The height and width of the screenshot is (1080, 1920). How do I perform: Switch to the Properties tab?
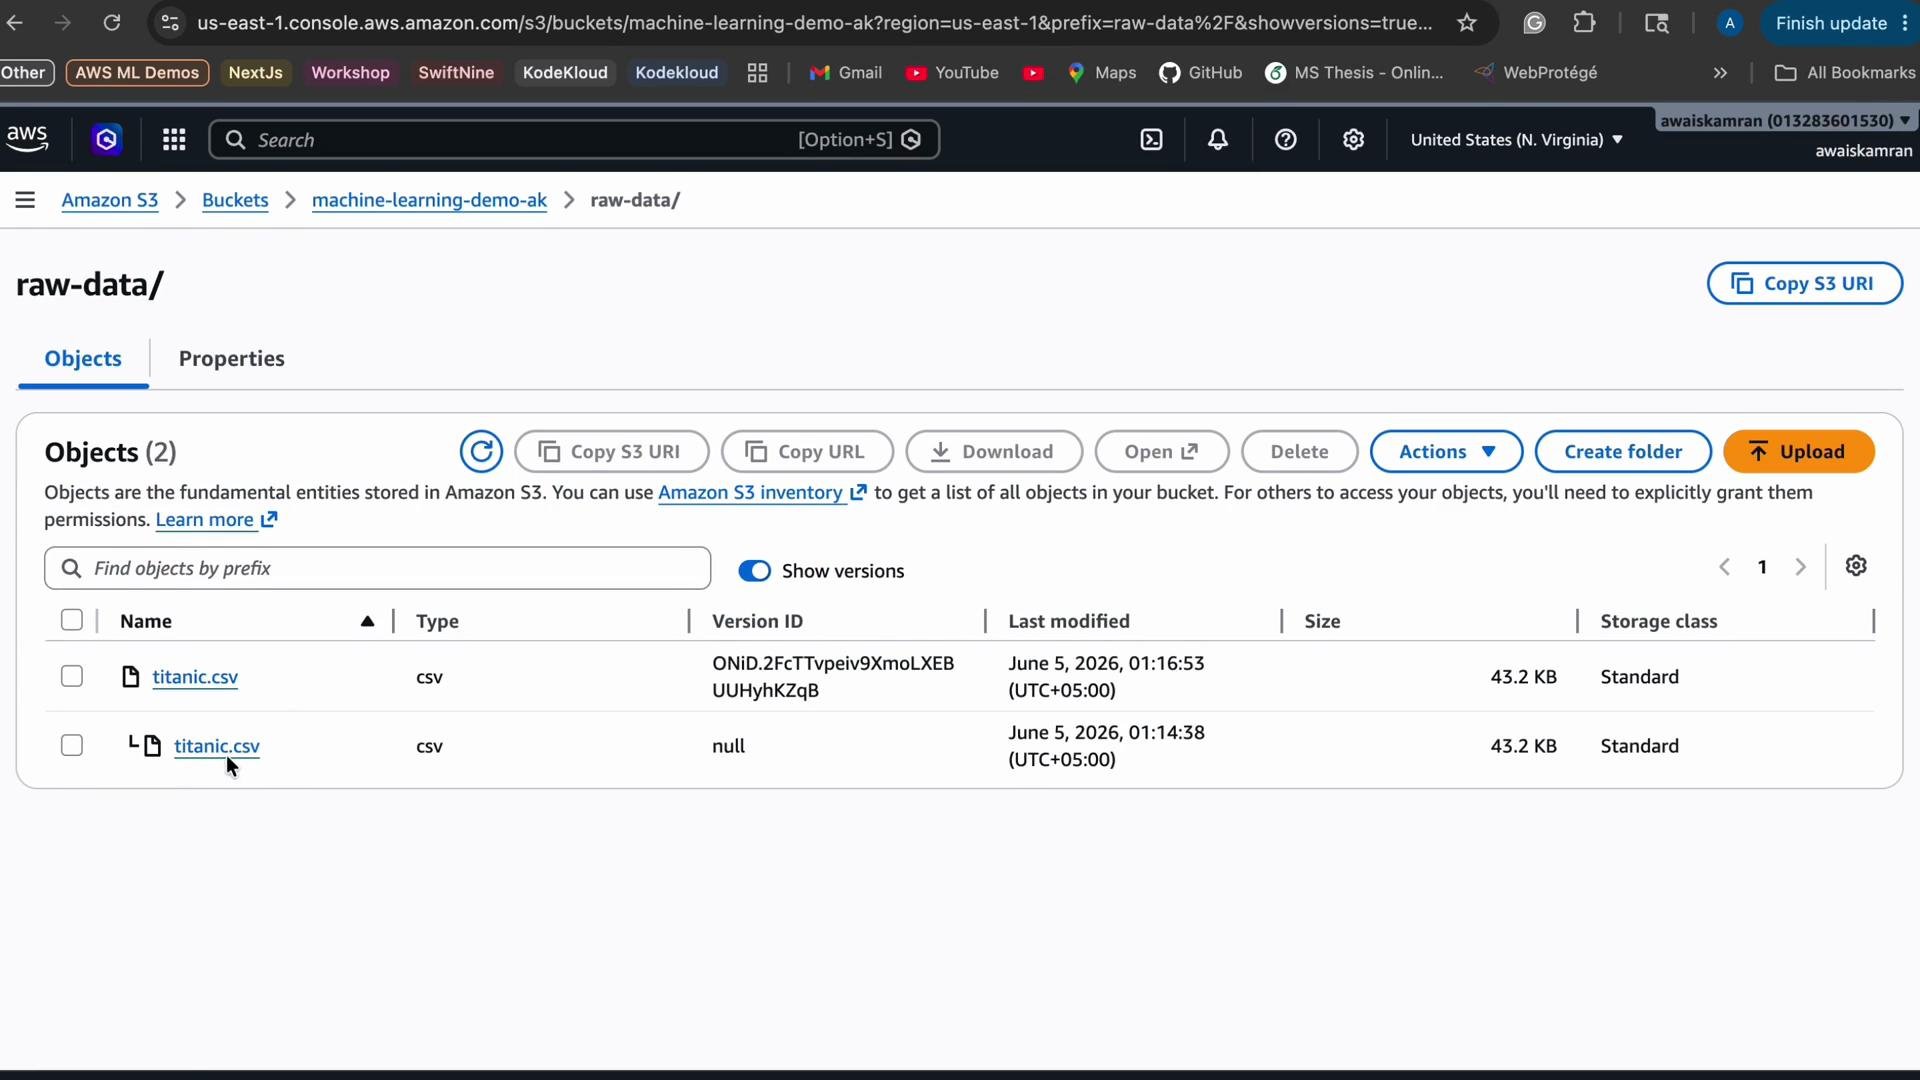[232, 359]
